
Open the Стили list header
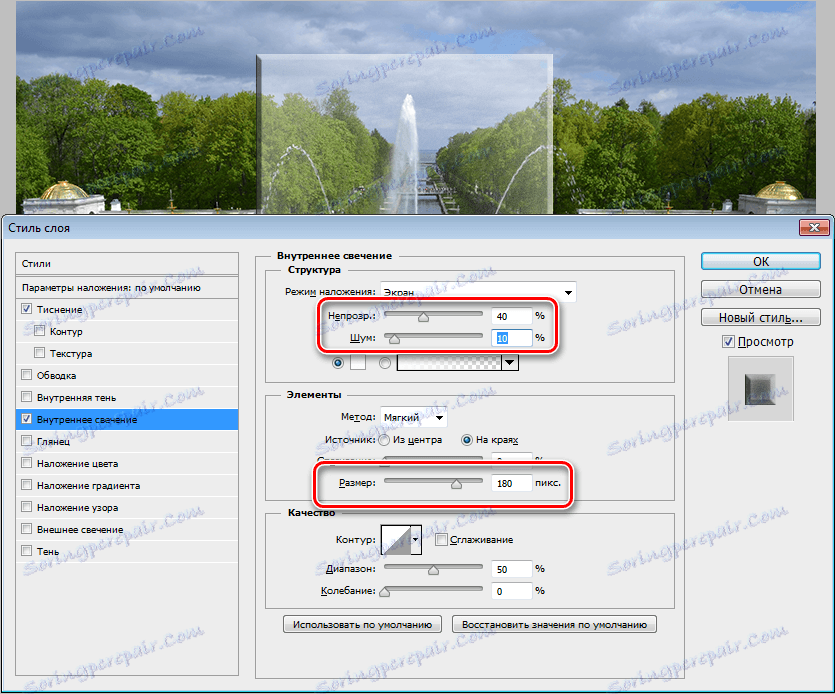[x=127, y=264]
